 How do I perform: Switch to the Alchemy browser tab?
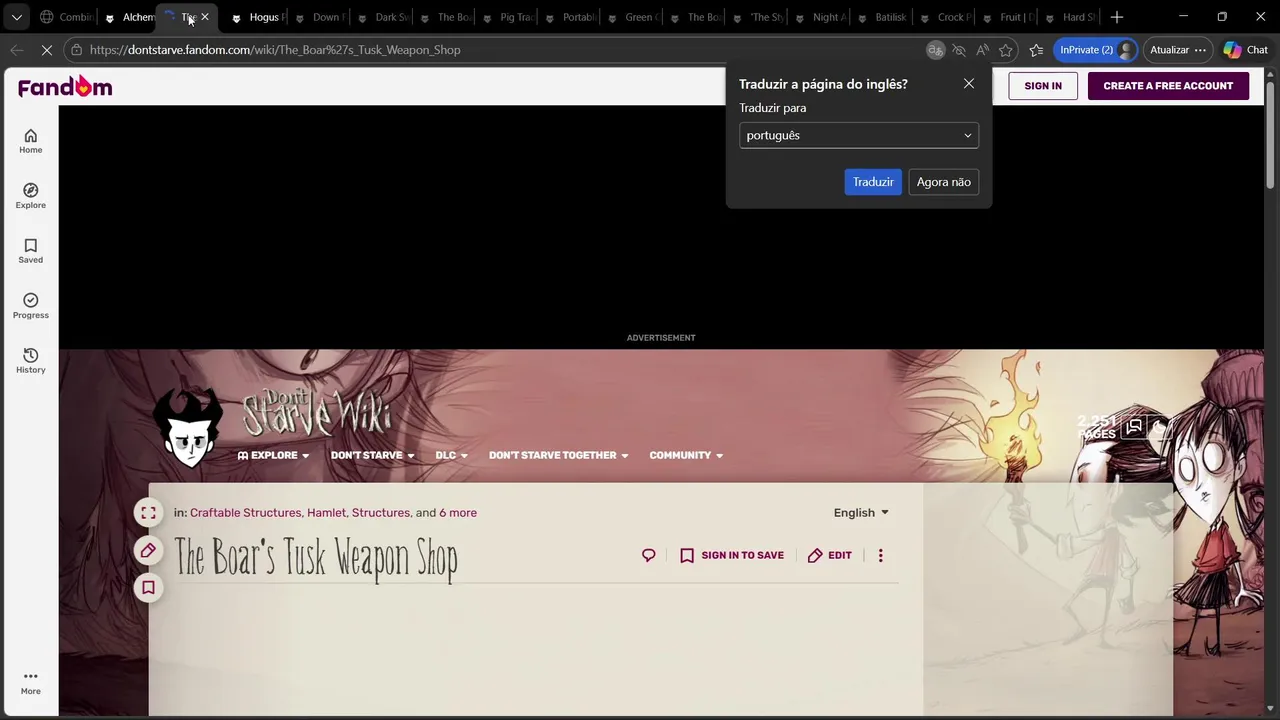128,17
